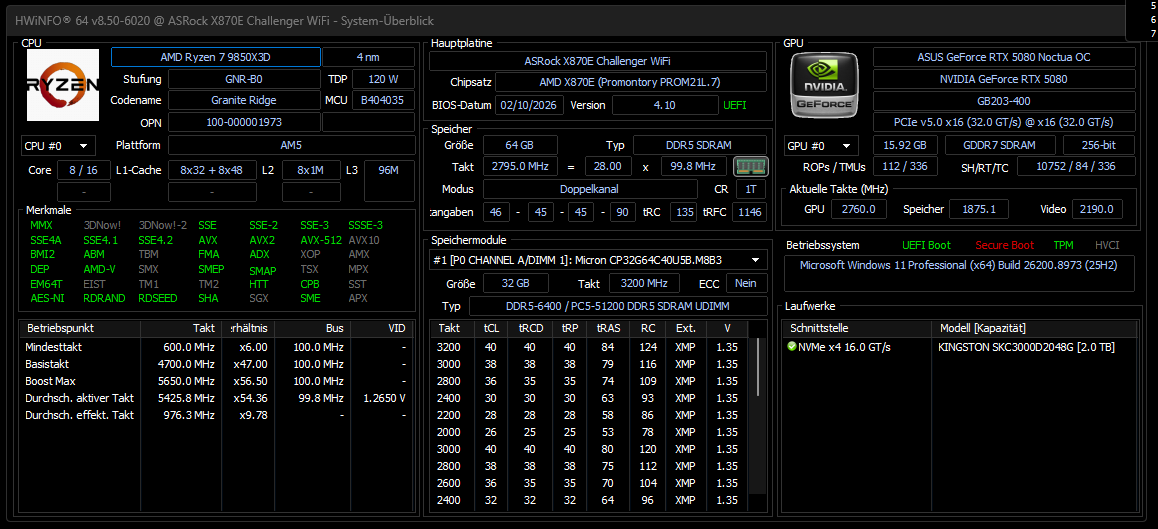Open the CPU #0 selector dropdown
Screen dimensions: 1158x529
pos(58,146)
